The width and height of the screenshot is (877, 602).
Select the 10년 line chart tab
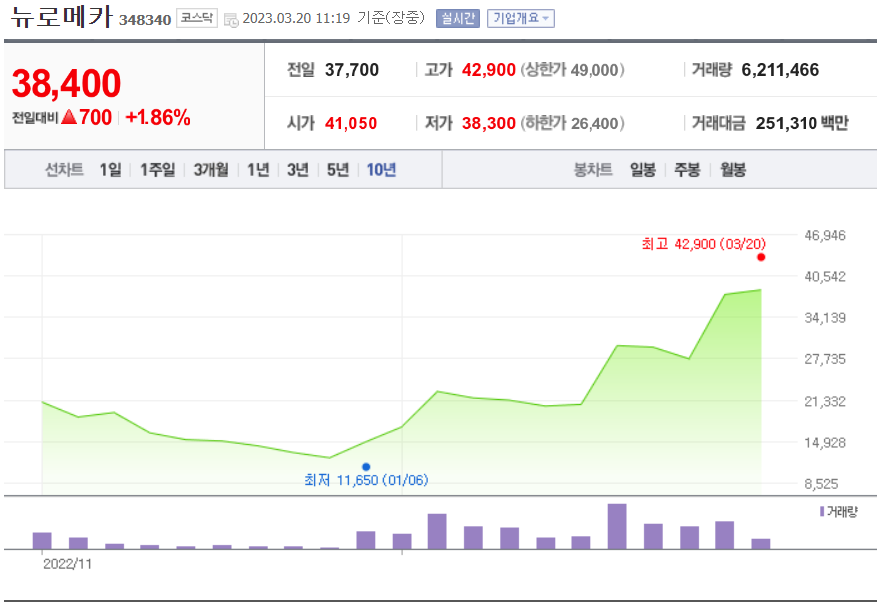381,170
